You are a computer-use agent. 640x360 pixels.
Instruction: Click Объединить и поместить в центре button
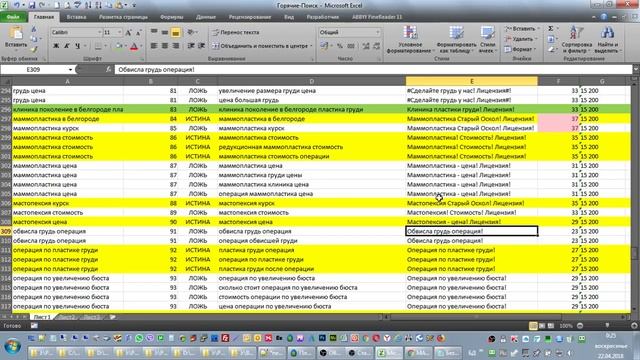coord(261,46)
